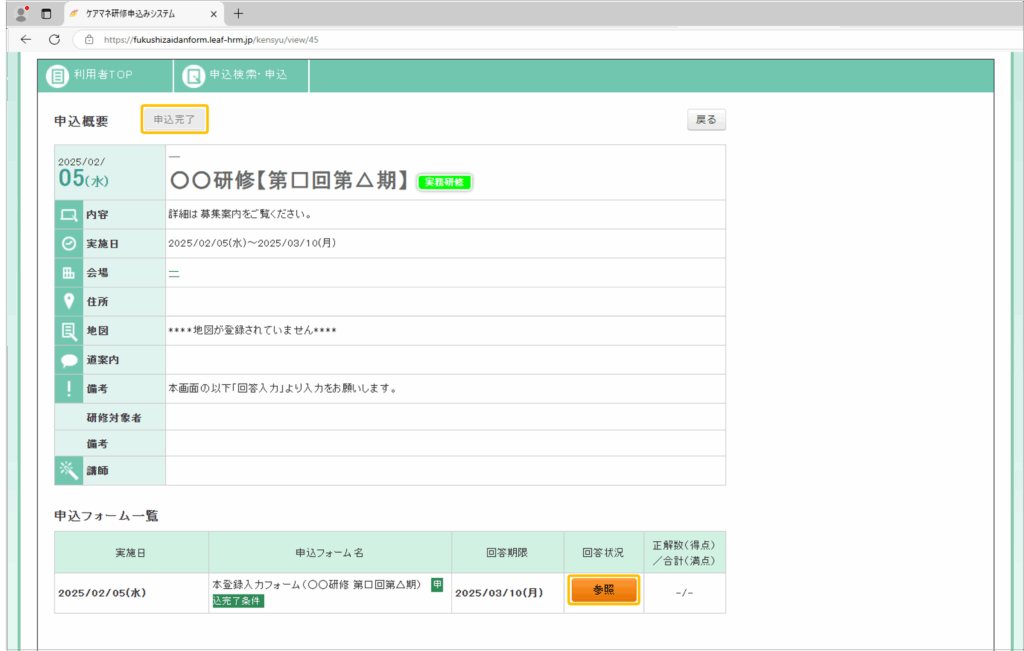Click the 実施日 clock icon
This screenshot has height=651, width=1024.
click(x=69, y=243)
